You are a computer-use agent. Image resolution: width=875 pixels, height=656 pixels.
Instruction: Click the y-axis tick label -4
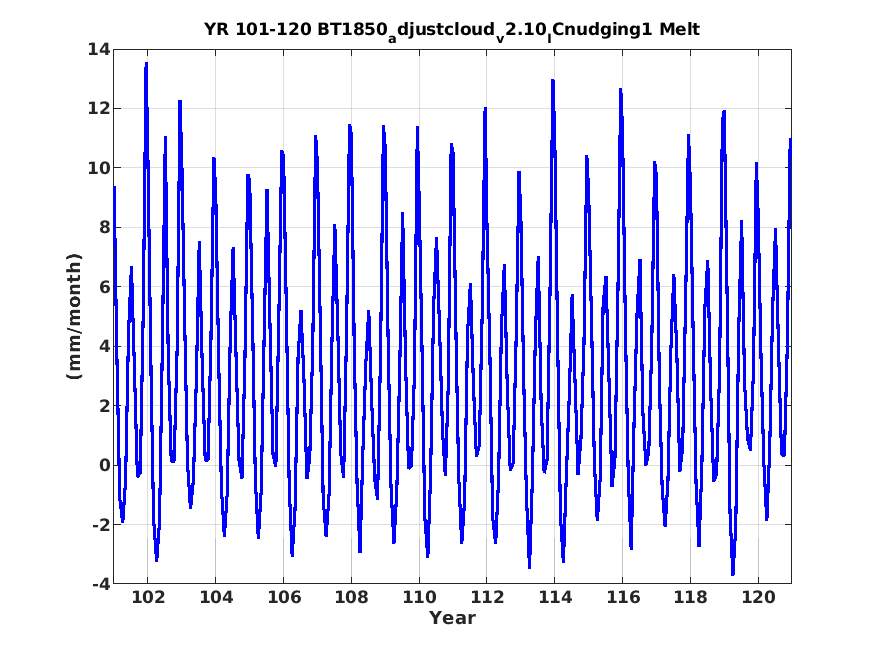(x=102, y=584)
